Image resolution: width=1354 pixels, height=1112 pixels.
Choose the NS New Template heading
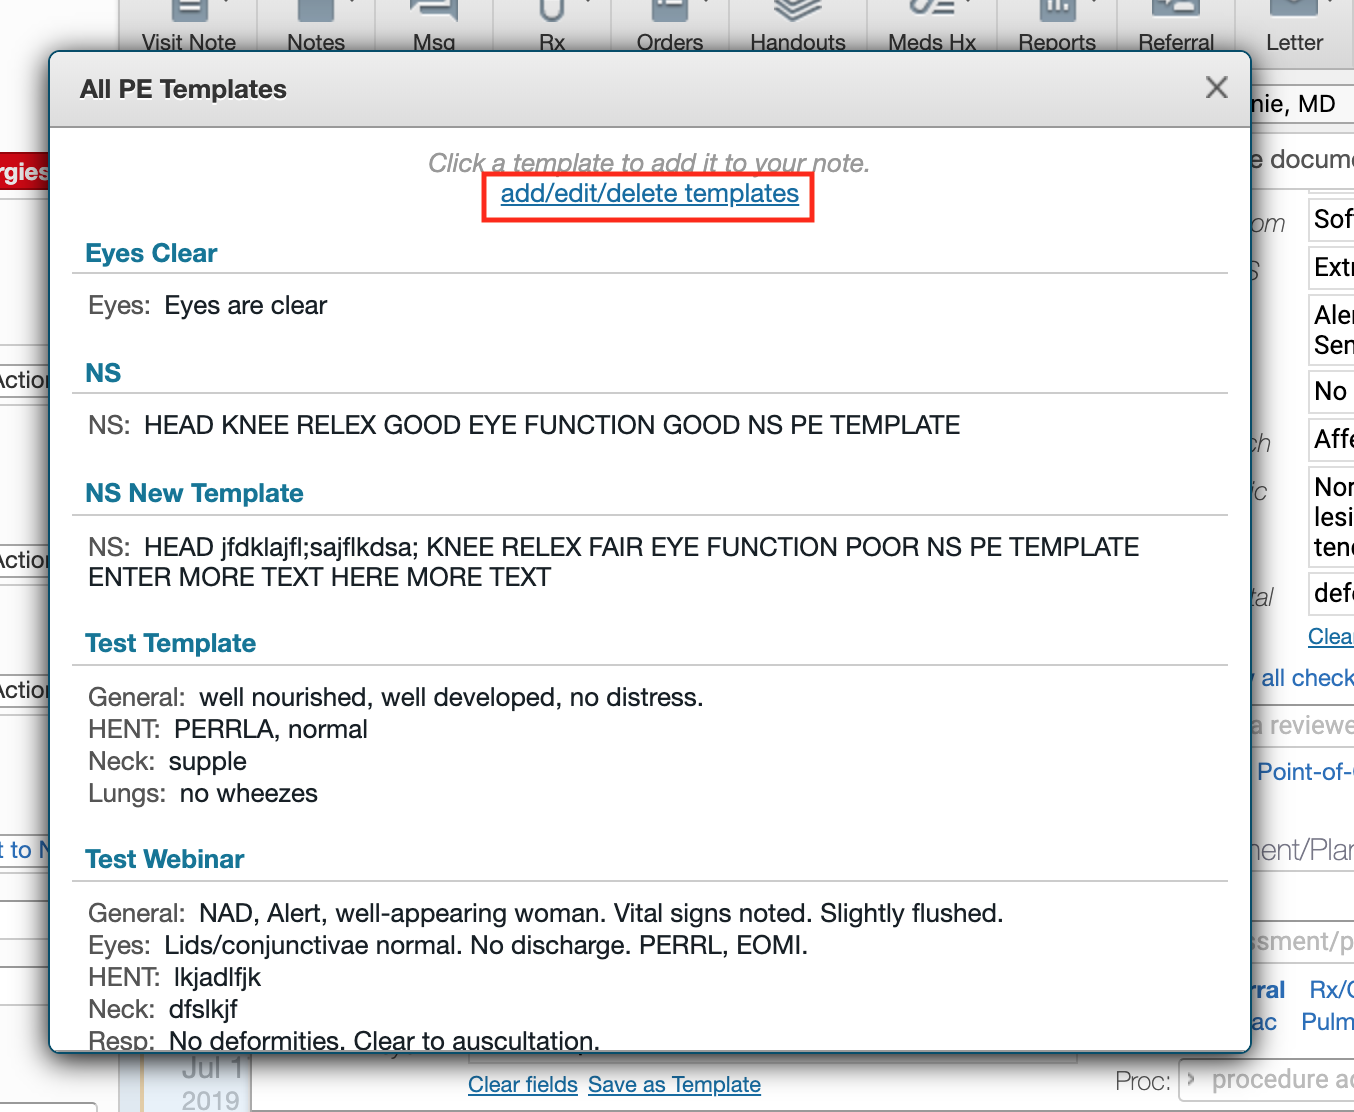pyautogui.click(x=194, y=494)
